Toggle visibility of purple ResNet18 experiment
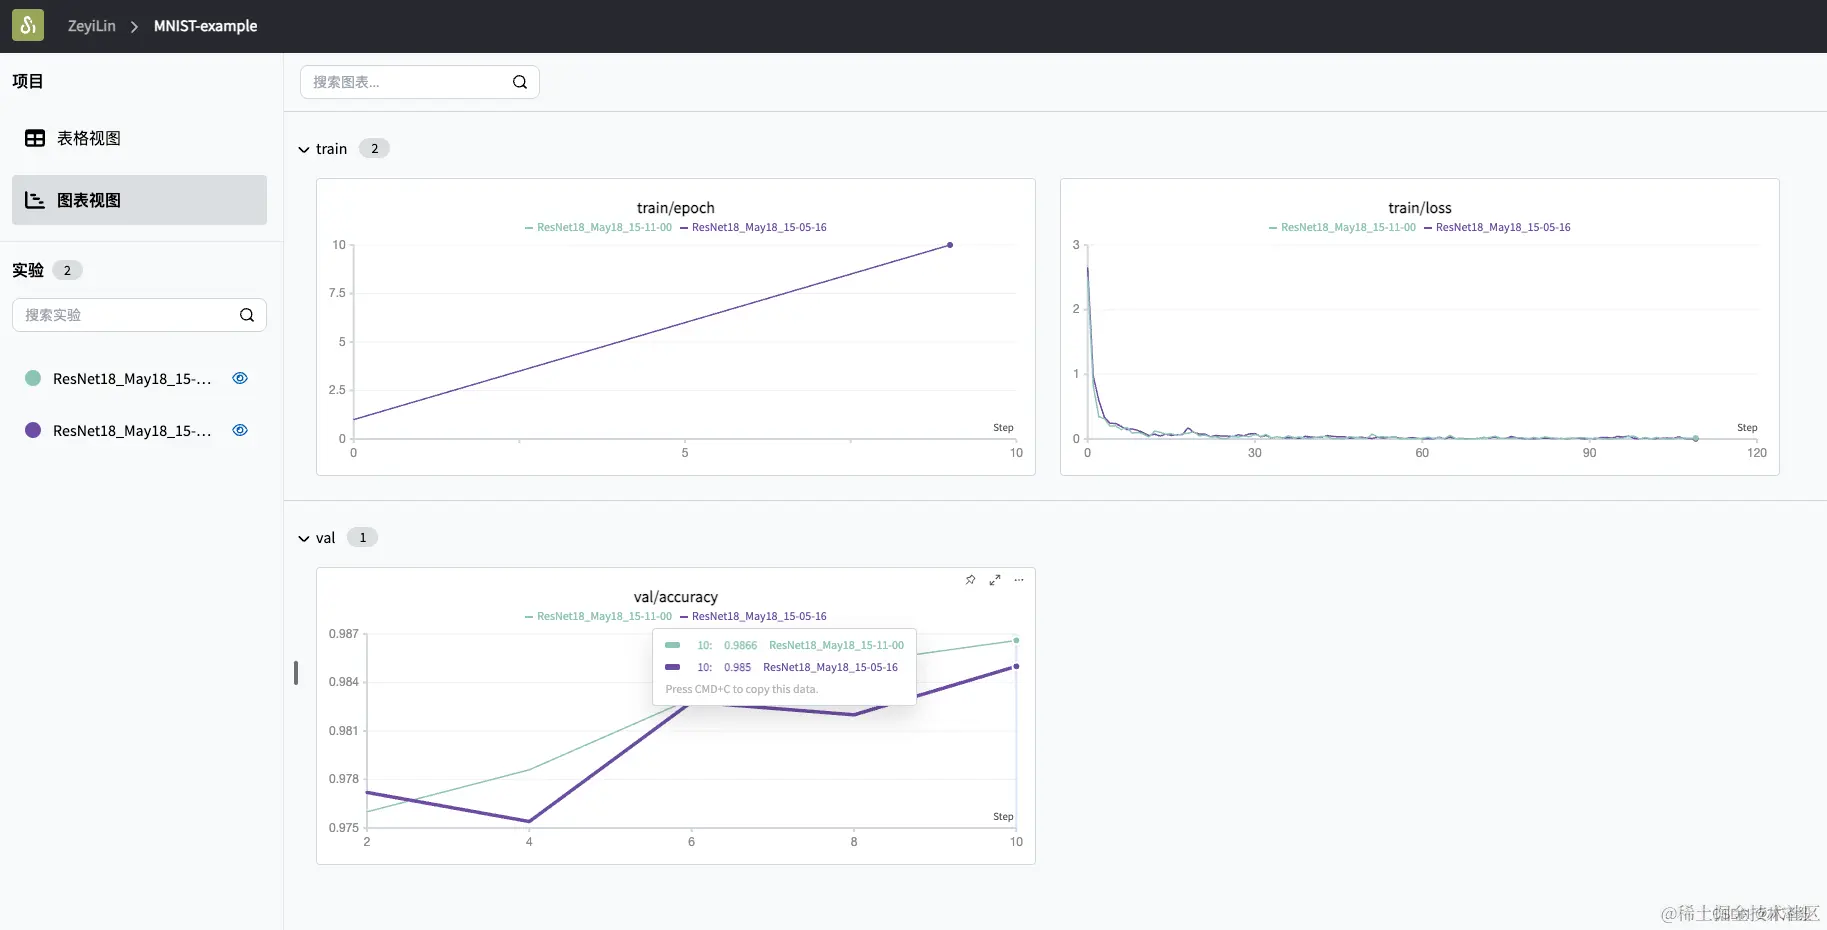This screenshot has height=930, width=1827. (x=240, y=430)
